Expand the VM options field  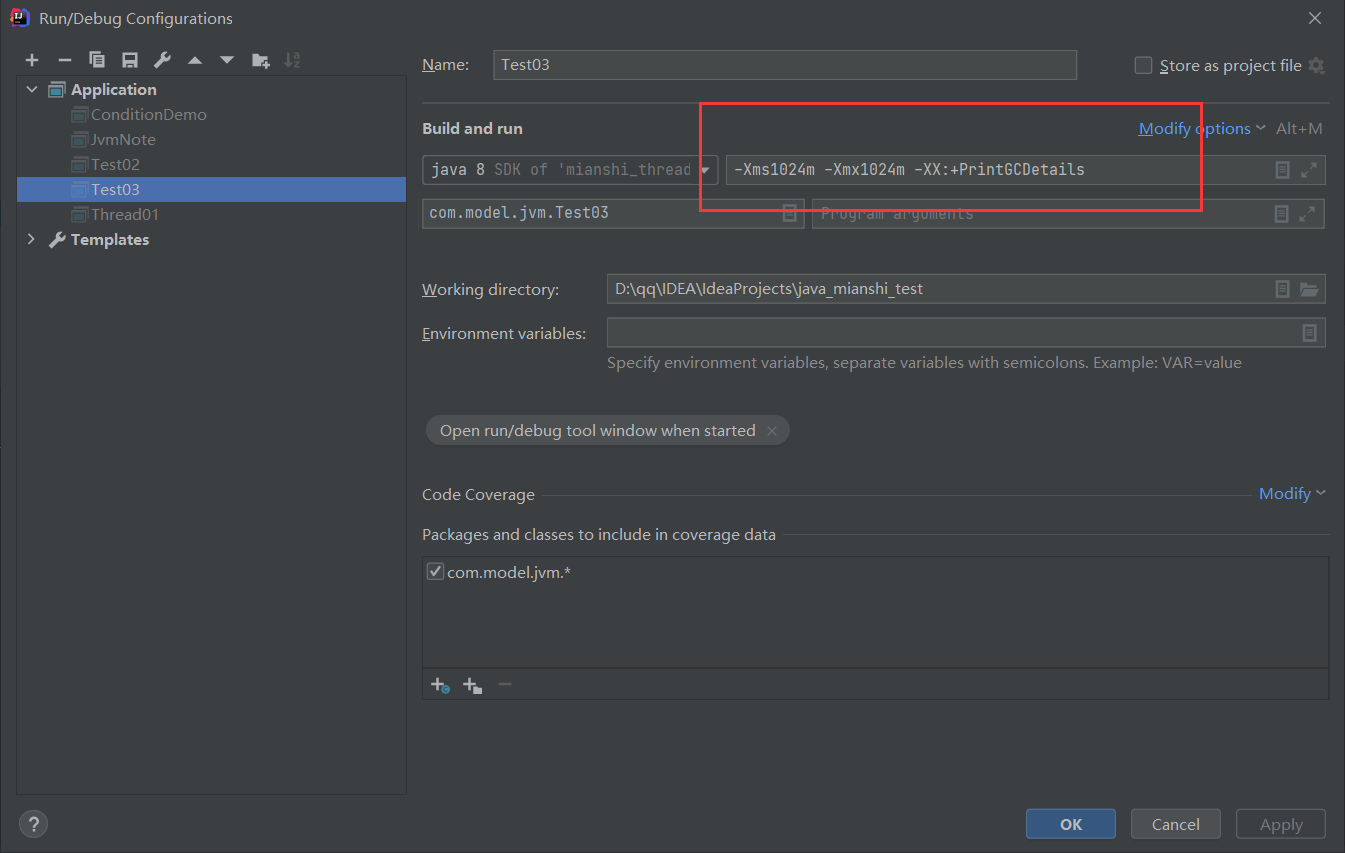(1308, 170)
